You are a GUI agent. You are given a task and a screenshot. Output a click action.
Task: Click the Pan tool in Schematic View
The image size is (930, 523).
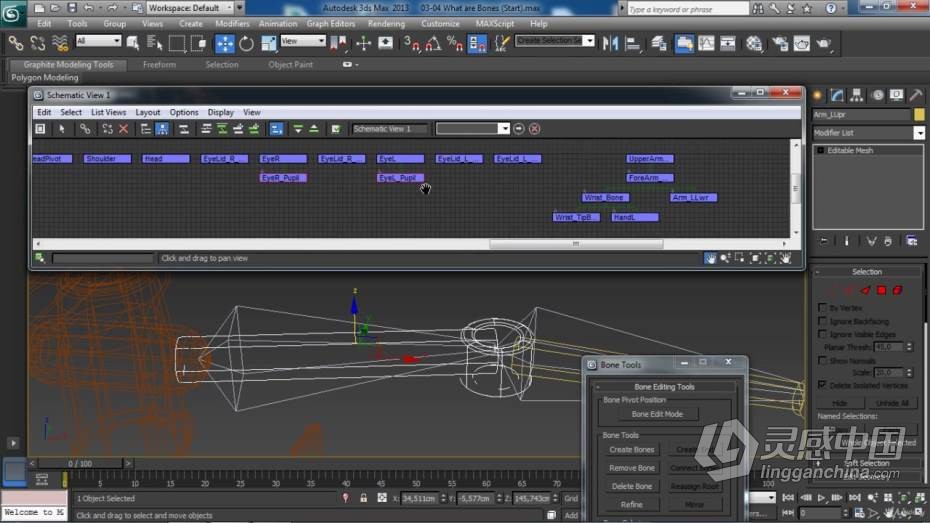710,258
